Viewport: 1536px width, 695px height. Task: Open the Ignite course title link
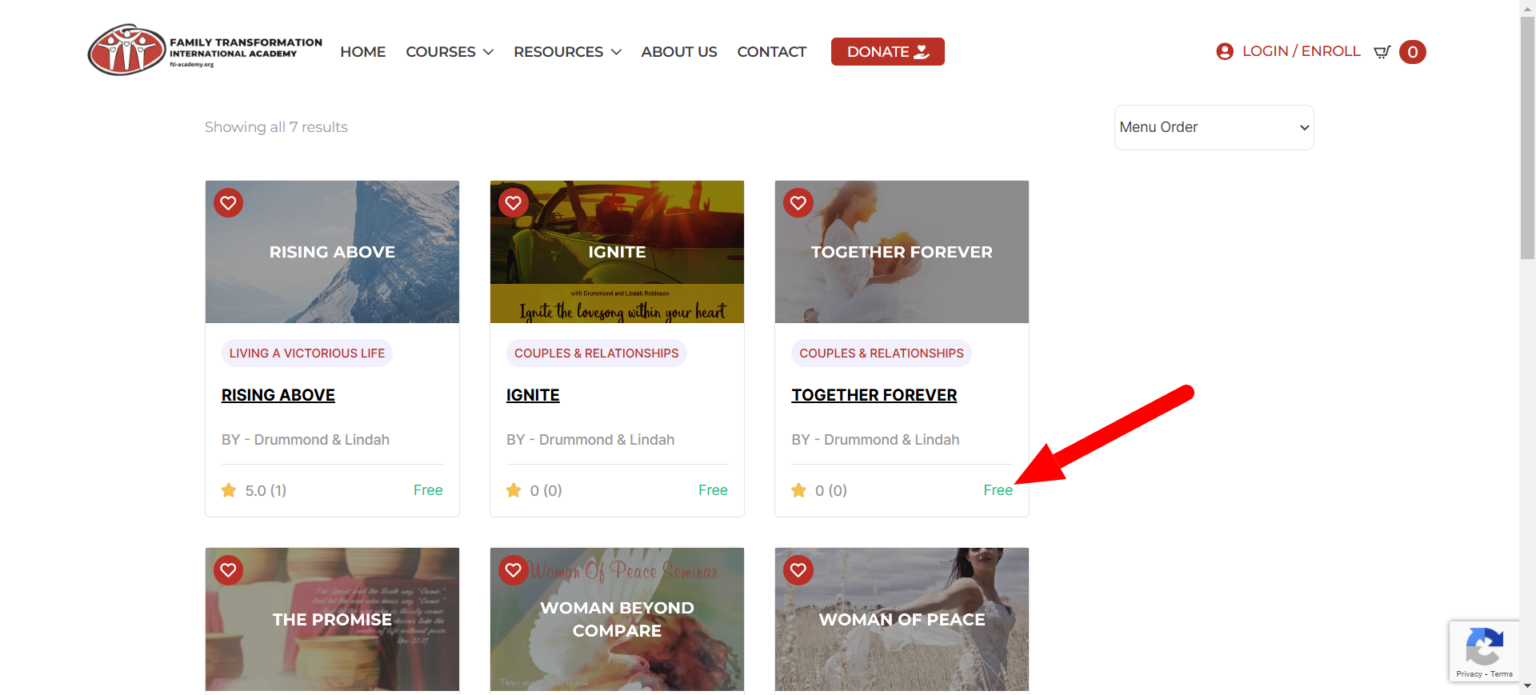(x=533, y=395)
